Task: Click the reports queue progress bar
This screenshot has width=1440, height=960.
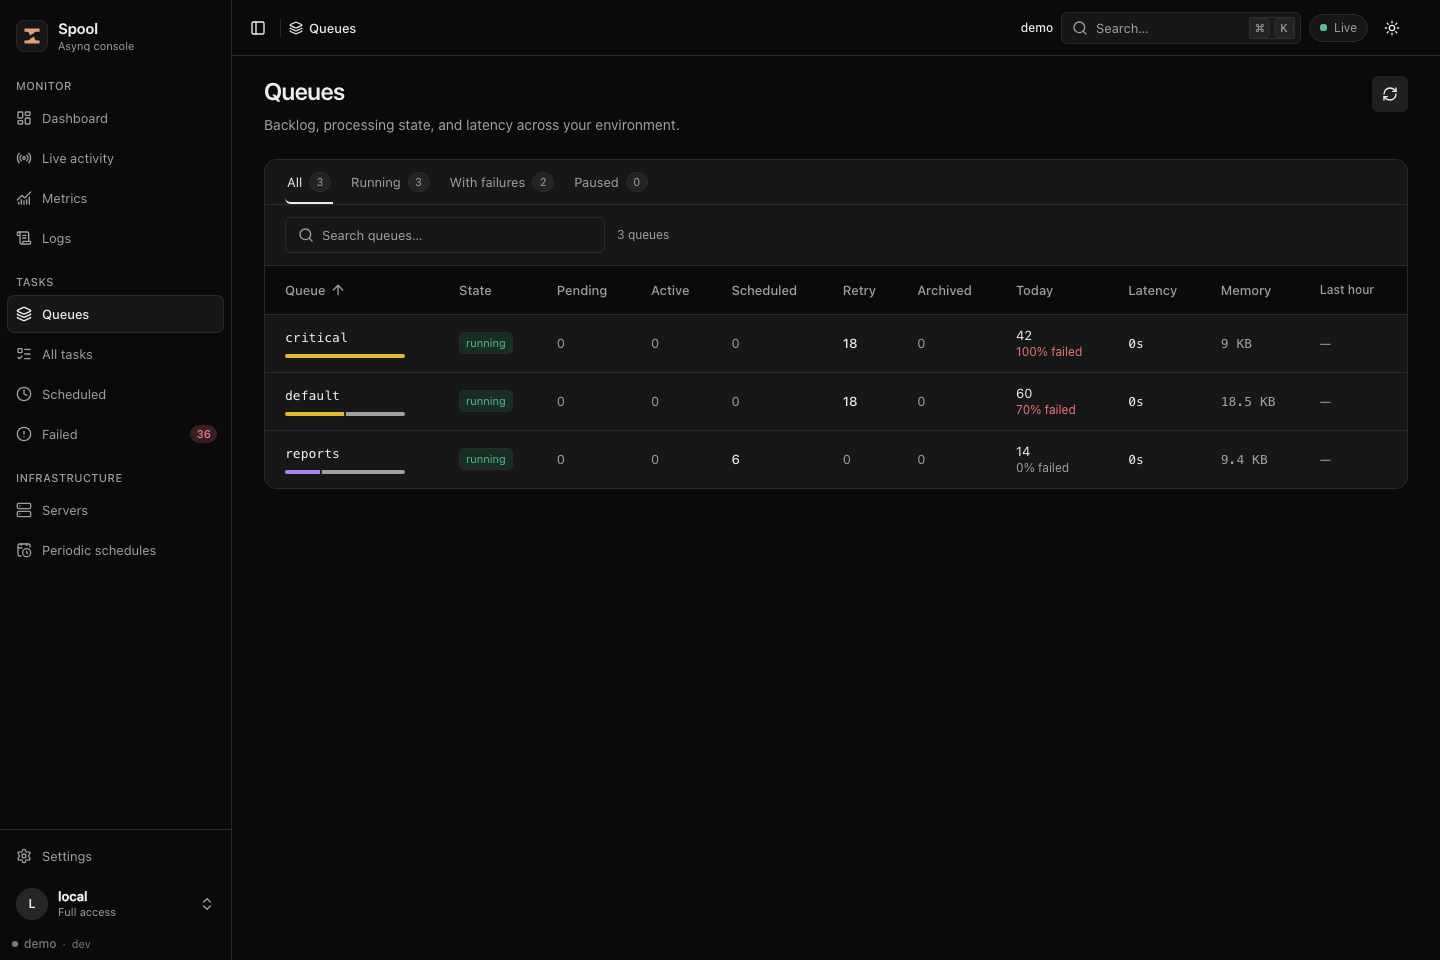Action: 345,472
